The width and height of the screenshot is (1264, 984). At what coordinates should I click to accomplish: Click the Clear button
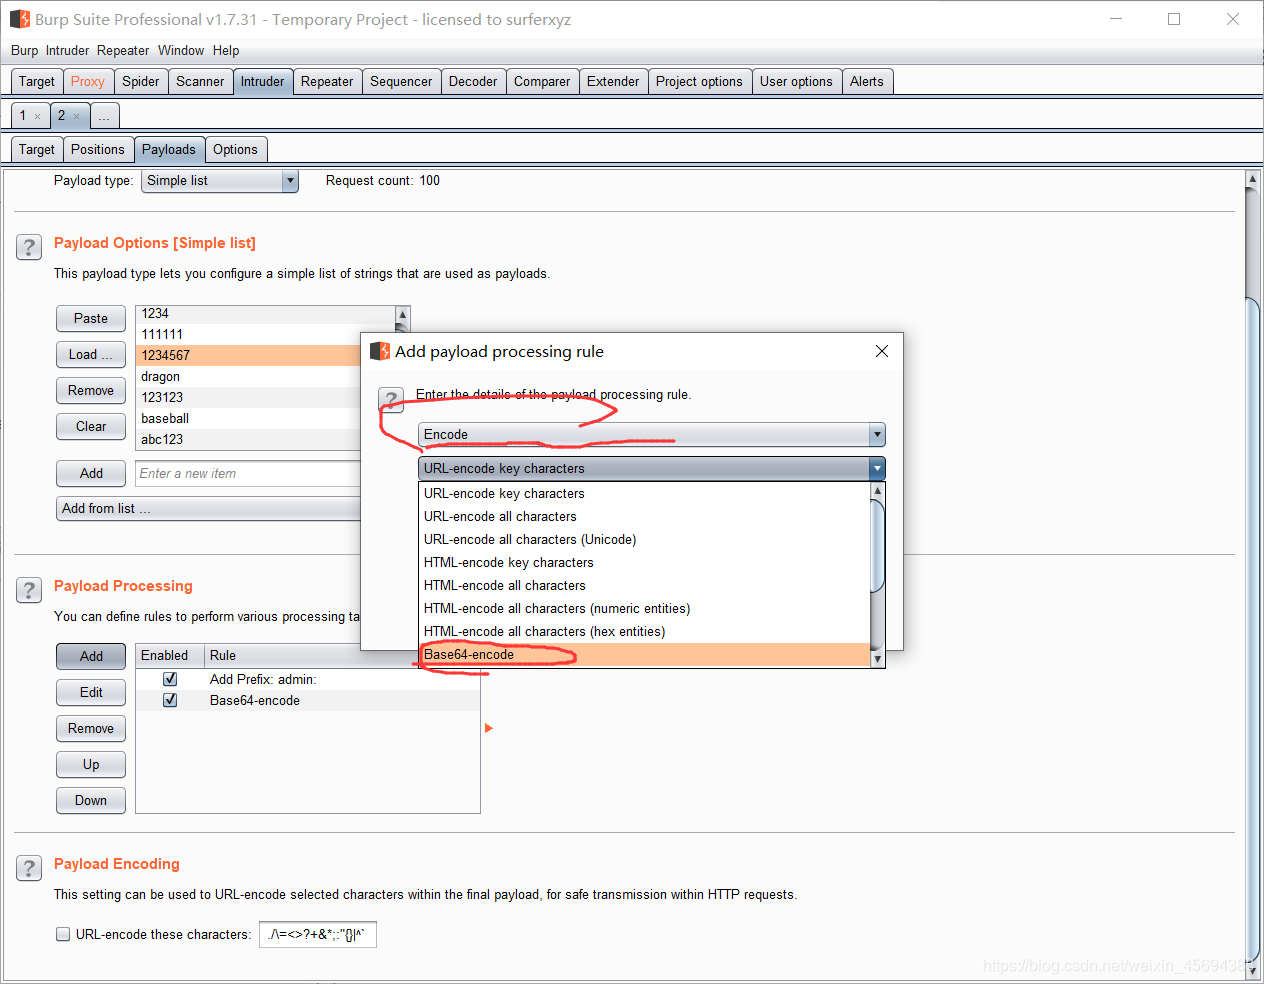coord(91,426)
